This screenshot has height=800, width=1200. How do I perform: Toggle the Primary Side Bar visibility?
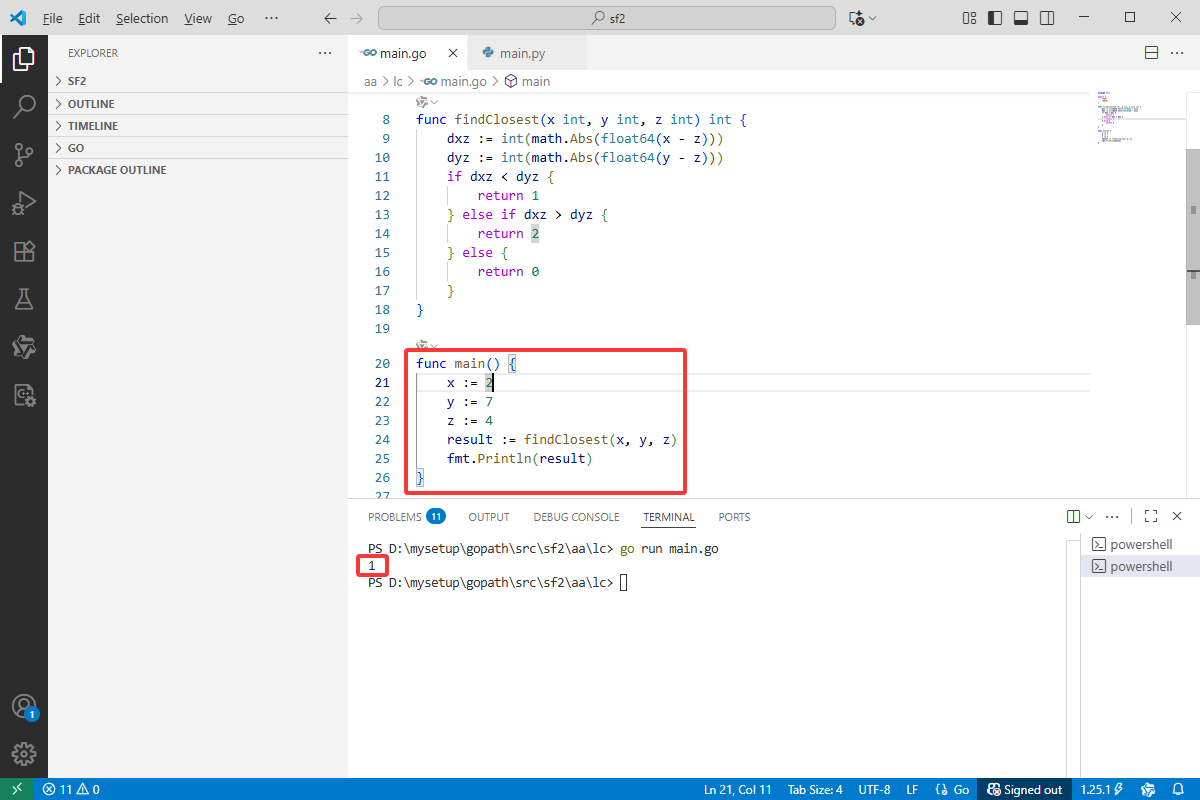point(995,18)
